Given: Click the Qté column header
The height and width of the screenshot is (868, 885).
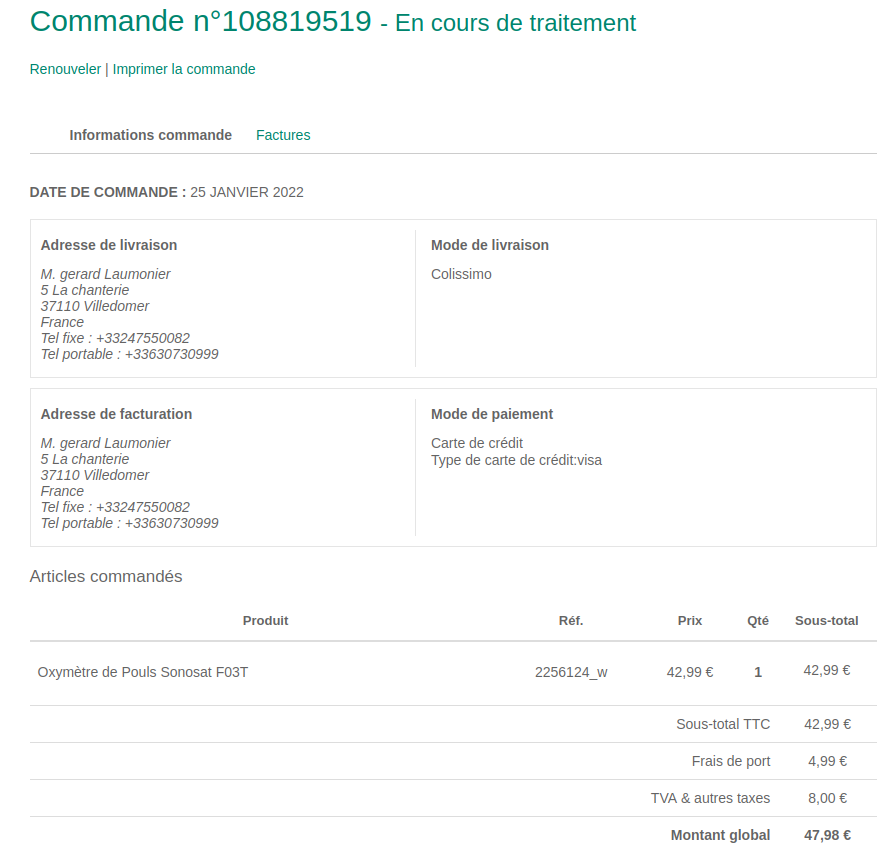Looking at the screenshot, I should (758, 621).
